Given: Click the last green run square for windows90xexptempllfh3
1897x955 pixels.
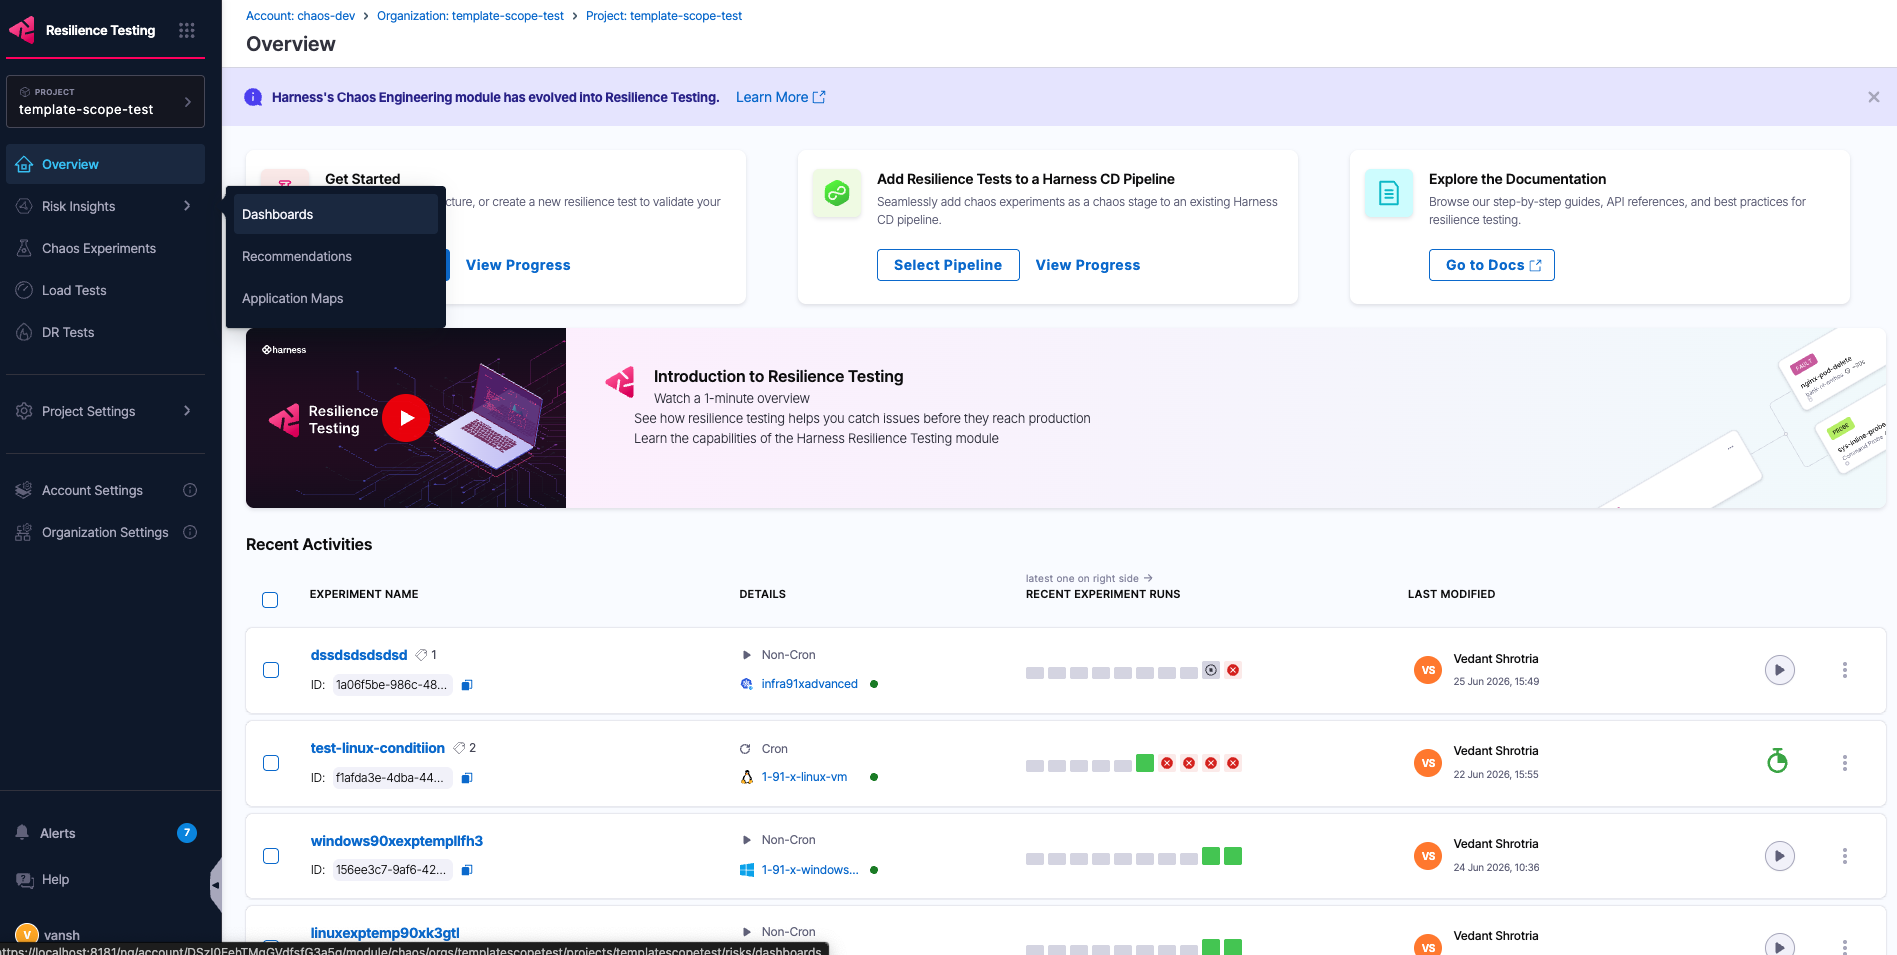Looking at the screenshot, I should (1233, 856).
